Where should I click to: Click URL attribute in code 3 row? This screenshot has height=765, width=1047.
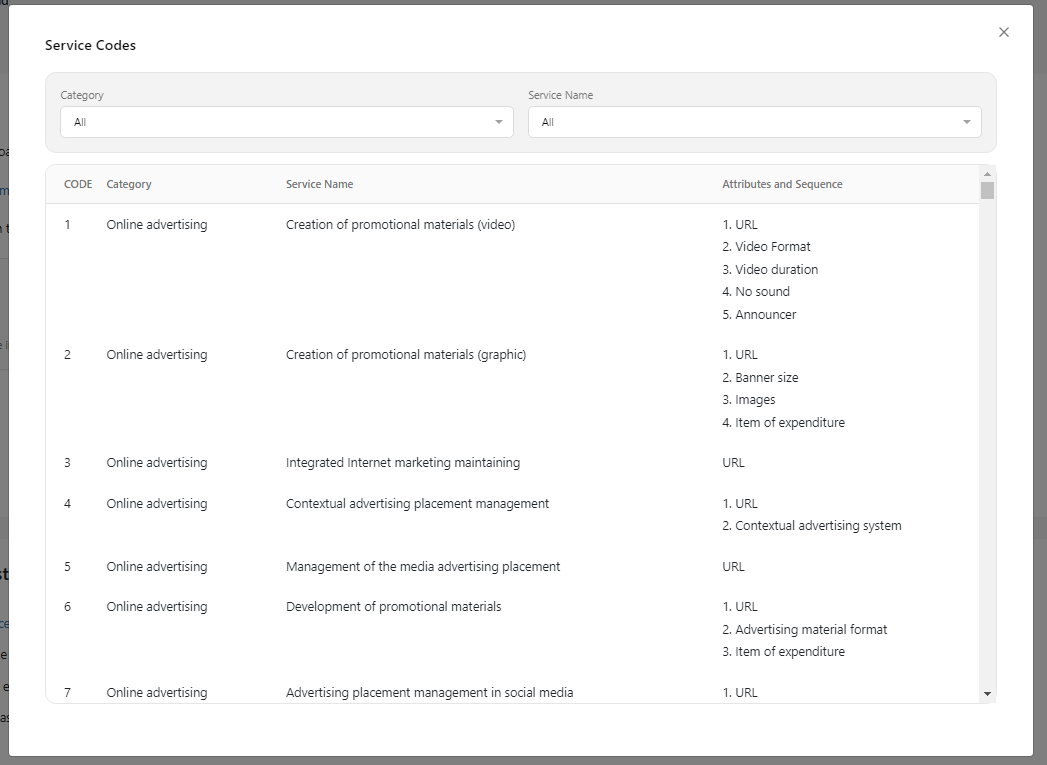tap(733, 463)
